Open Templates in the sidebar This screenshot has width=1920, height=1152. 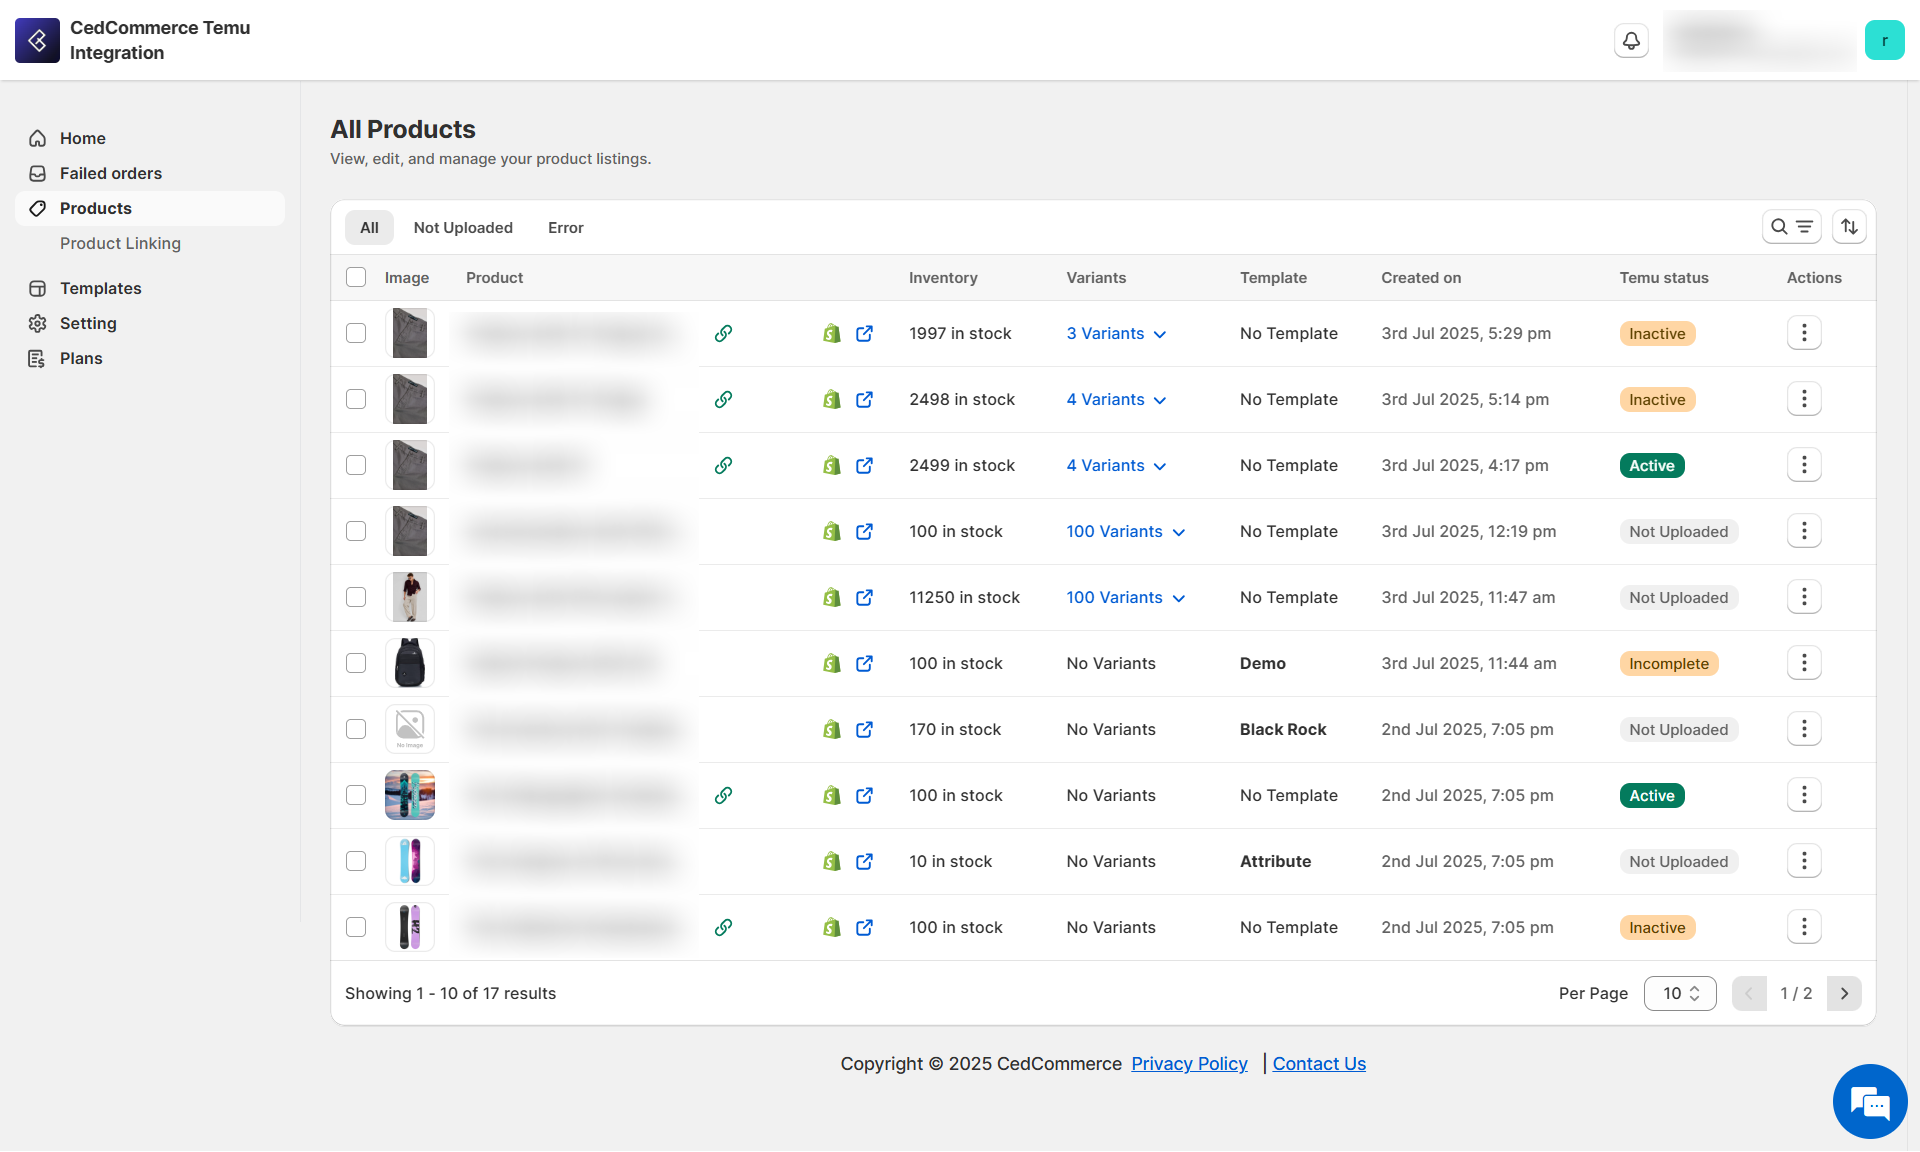(x=150, y=288)
